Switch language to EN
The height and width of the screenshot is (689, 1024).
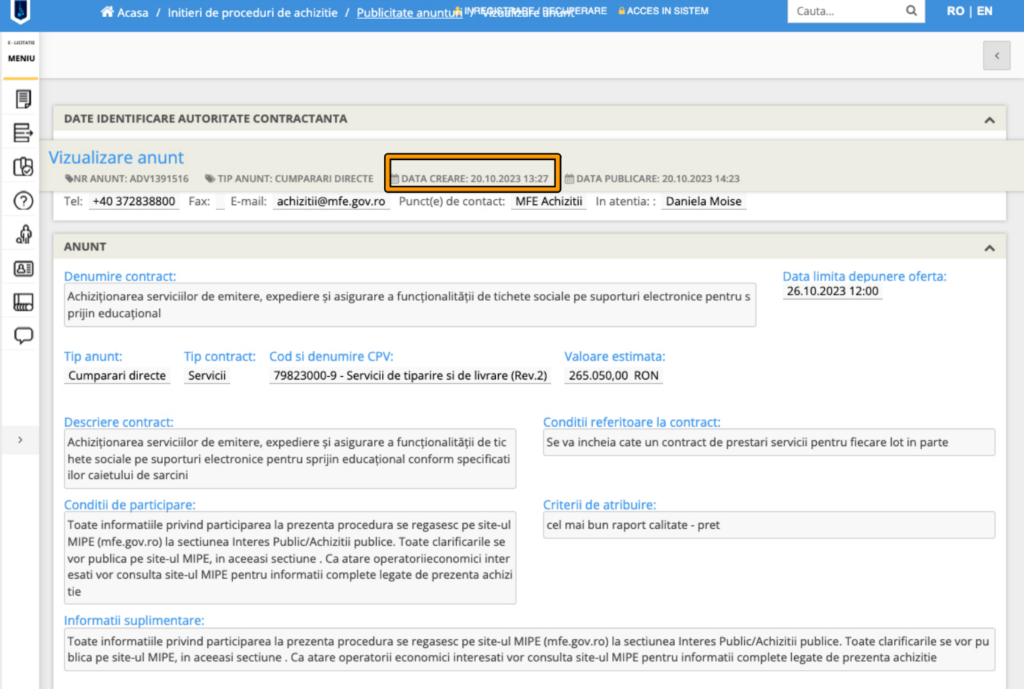click(985, 12)
